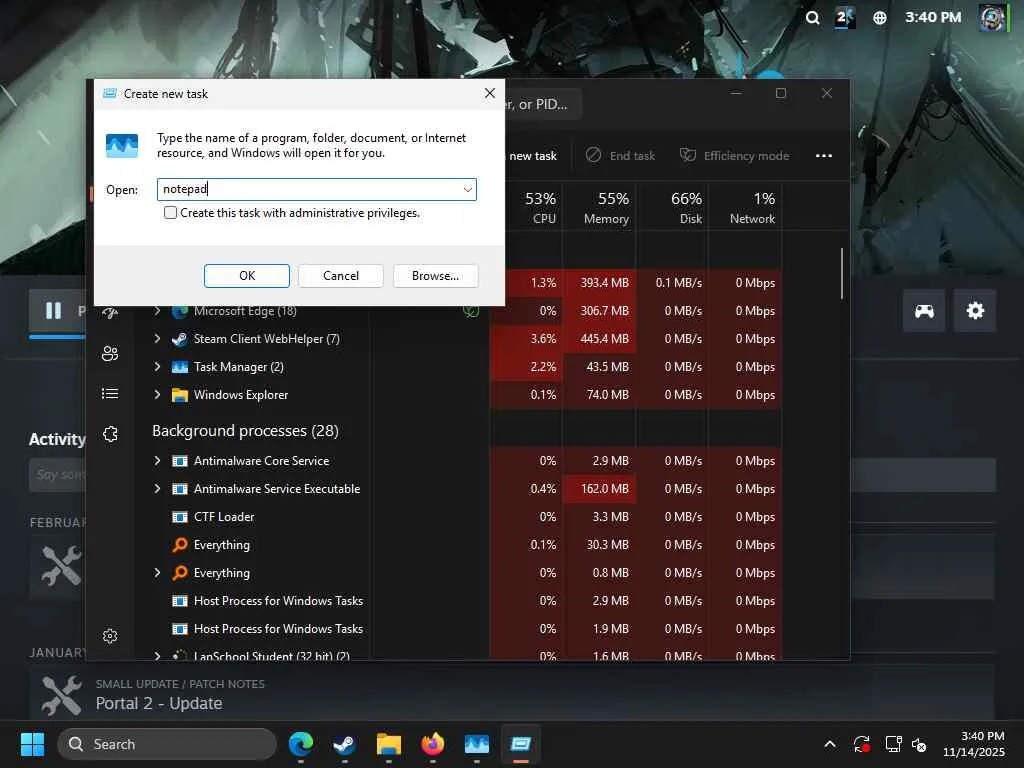1024x768 pixels.
Task: Click Background processes (28) heading
Action: pyautogui.click(x=245, y=431)
